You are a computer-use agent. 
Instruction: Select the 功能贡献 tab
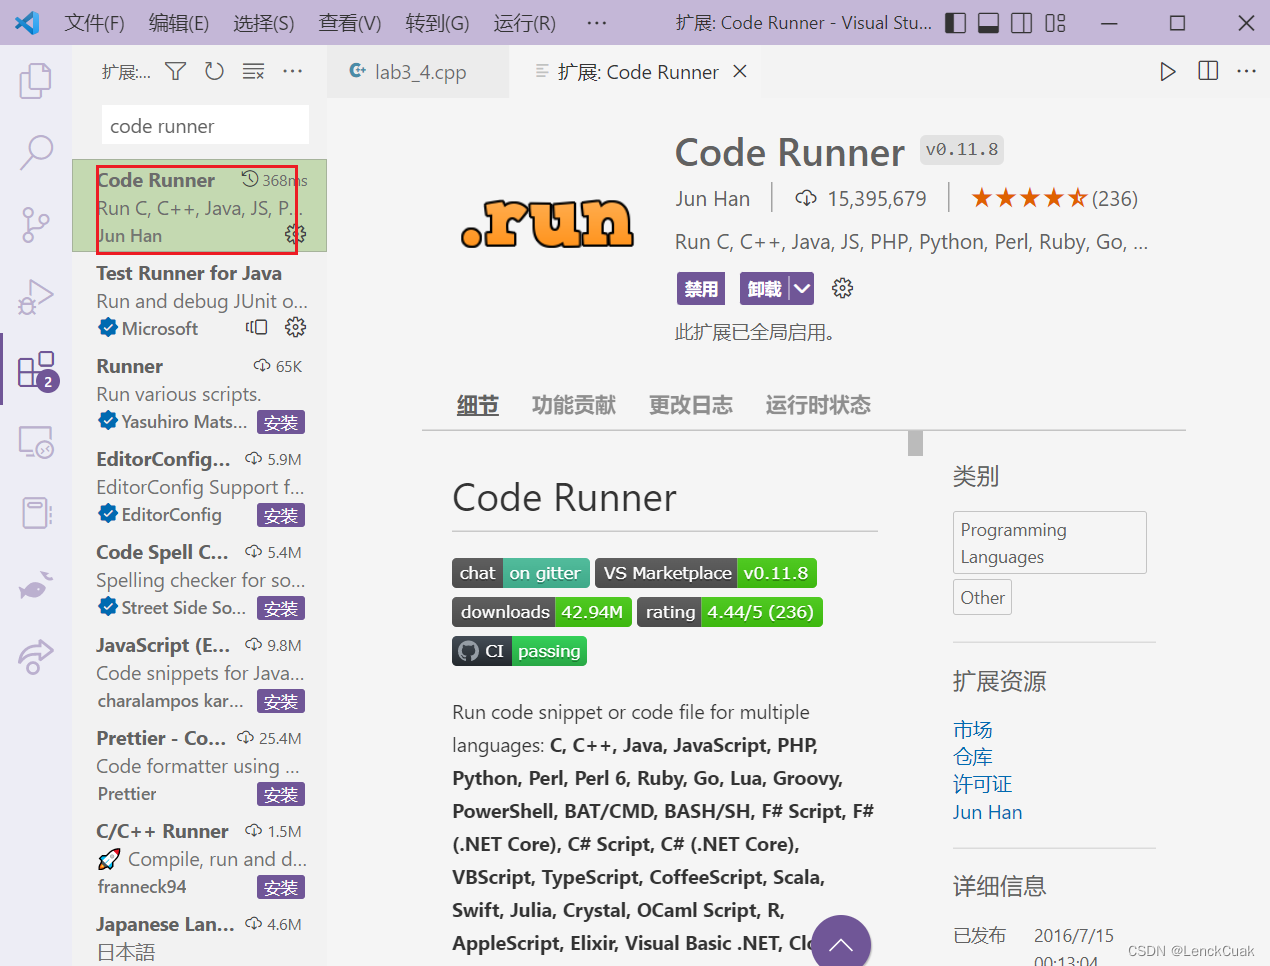pos(574,405)
